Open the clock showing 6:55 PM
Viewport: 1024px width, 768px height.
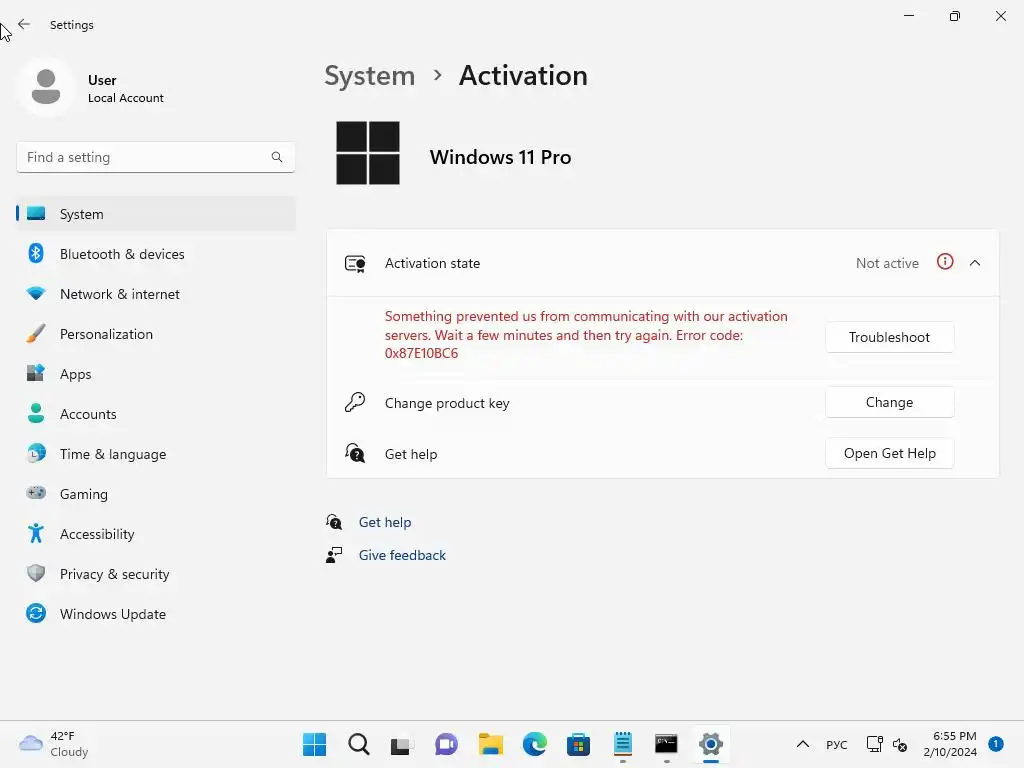click(x=950, y=744)
